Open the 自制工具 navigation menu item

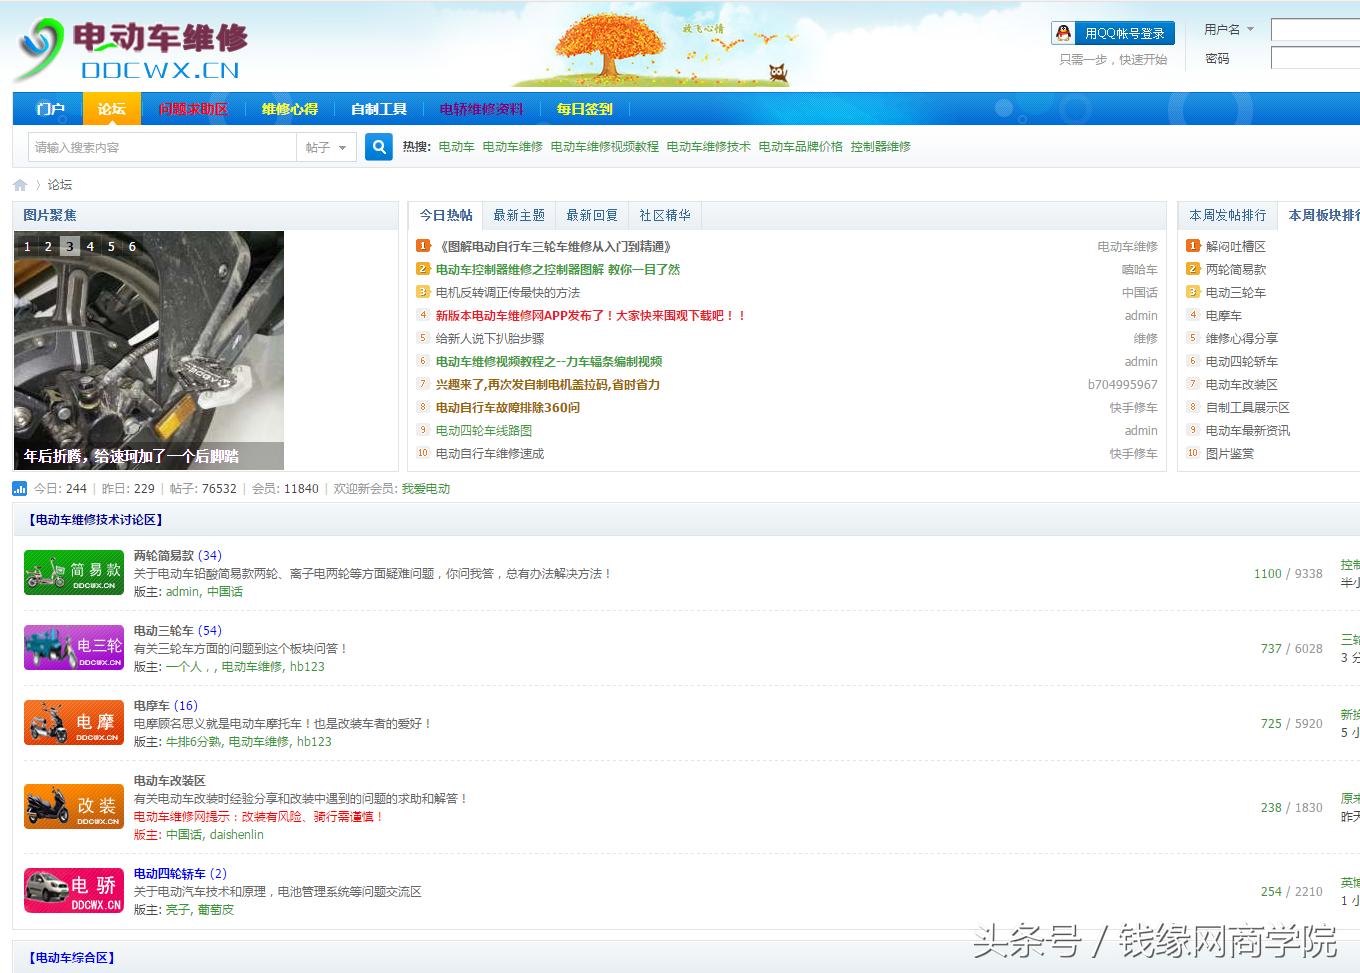click(x=377, y=109)
